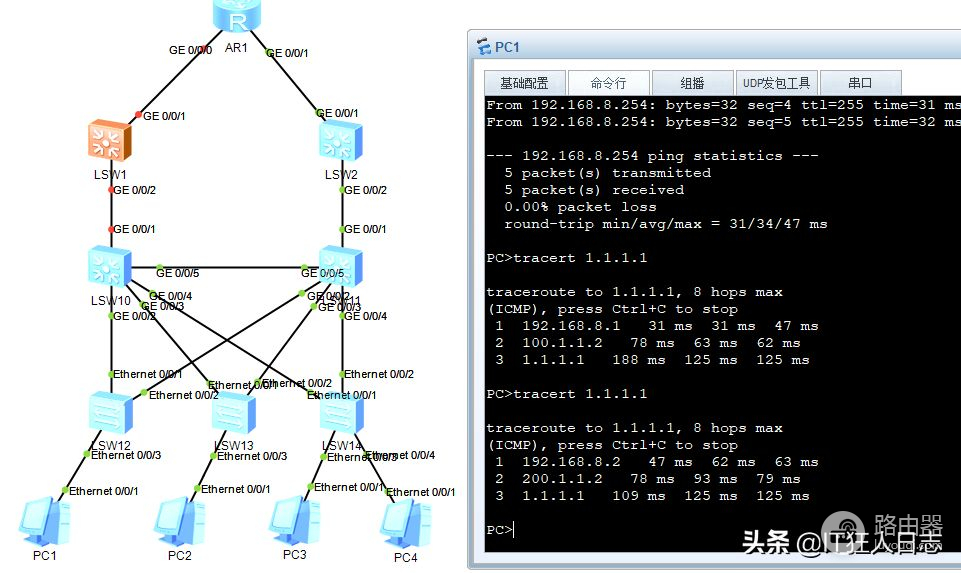Open the 组播 tab
Viewport: 961px width, 573px height.
pos(693,83)
